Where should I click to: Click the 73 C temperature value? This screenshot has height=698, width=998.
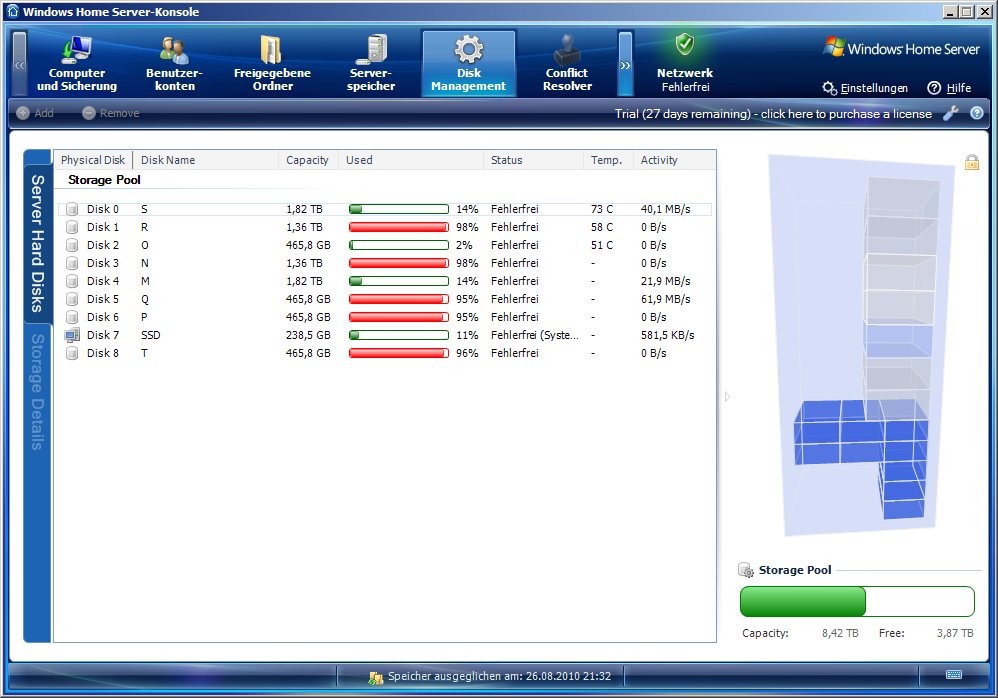(601, 209)
